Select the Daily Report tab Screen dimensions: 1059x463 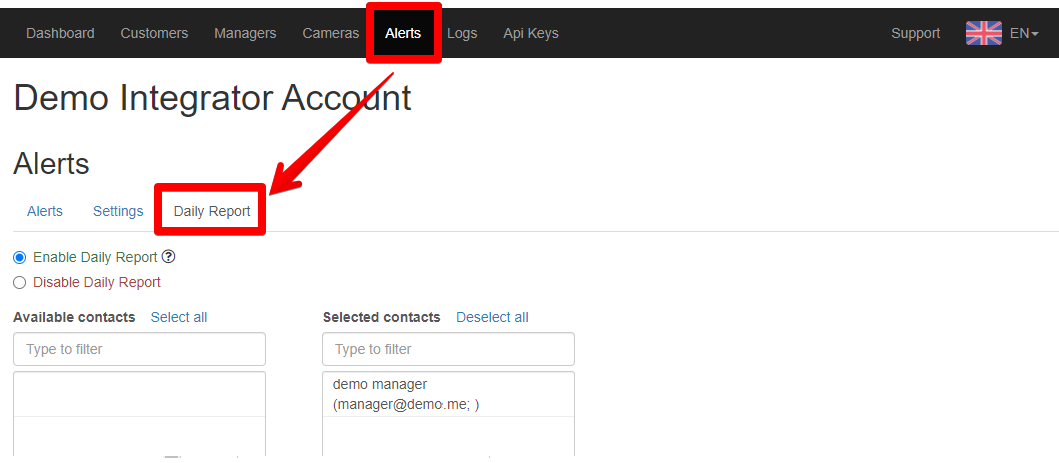click(212, 211)
